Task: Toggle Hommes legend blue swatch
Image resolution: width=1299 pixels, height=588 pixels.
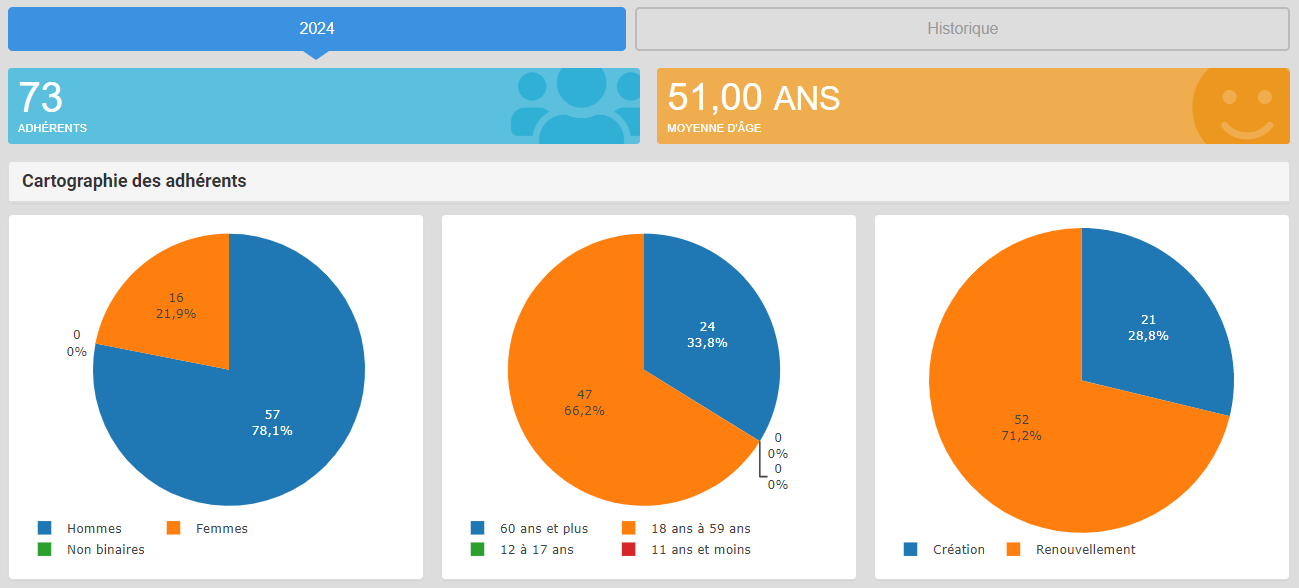Action: [44, 528]
